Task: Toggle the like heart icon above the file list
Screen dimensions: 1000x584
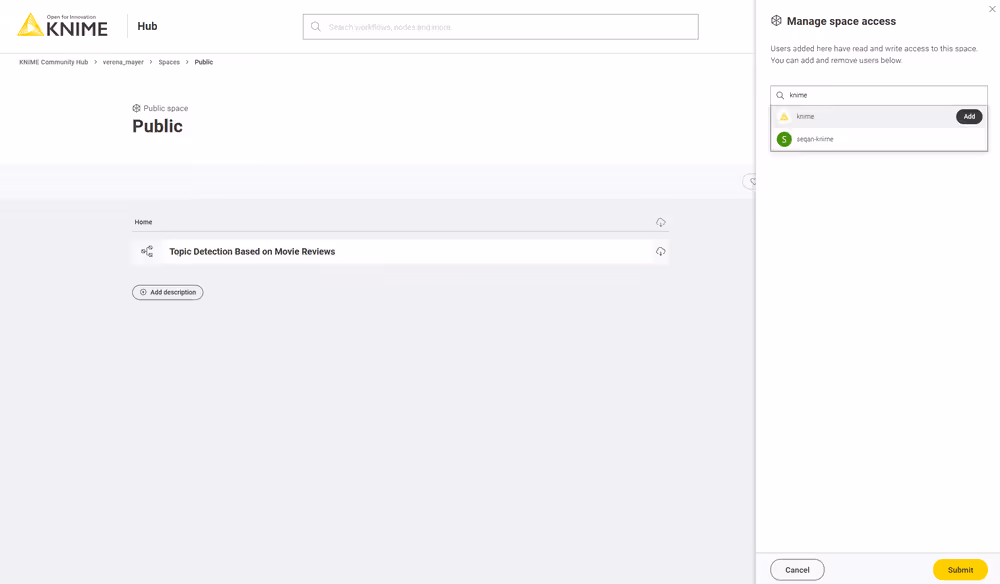Action: [x=752, y=181]
